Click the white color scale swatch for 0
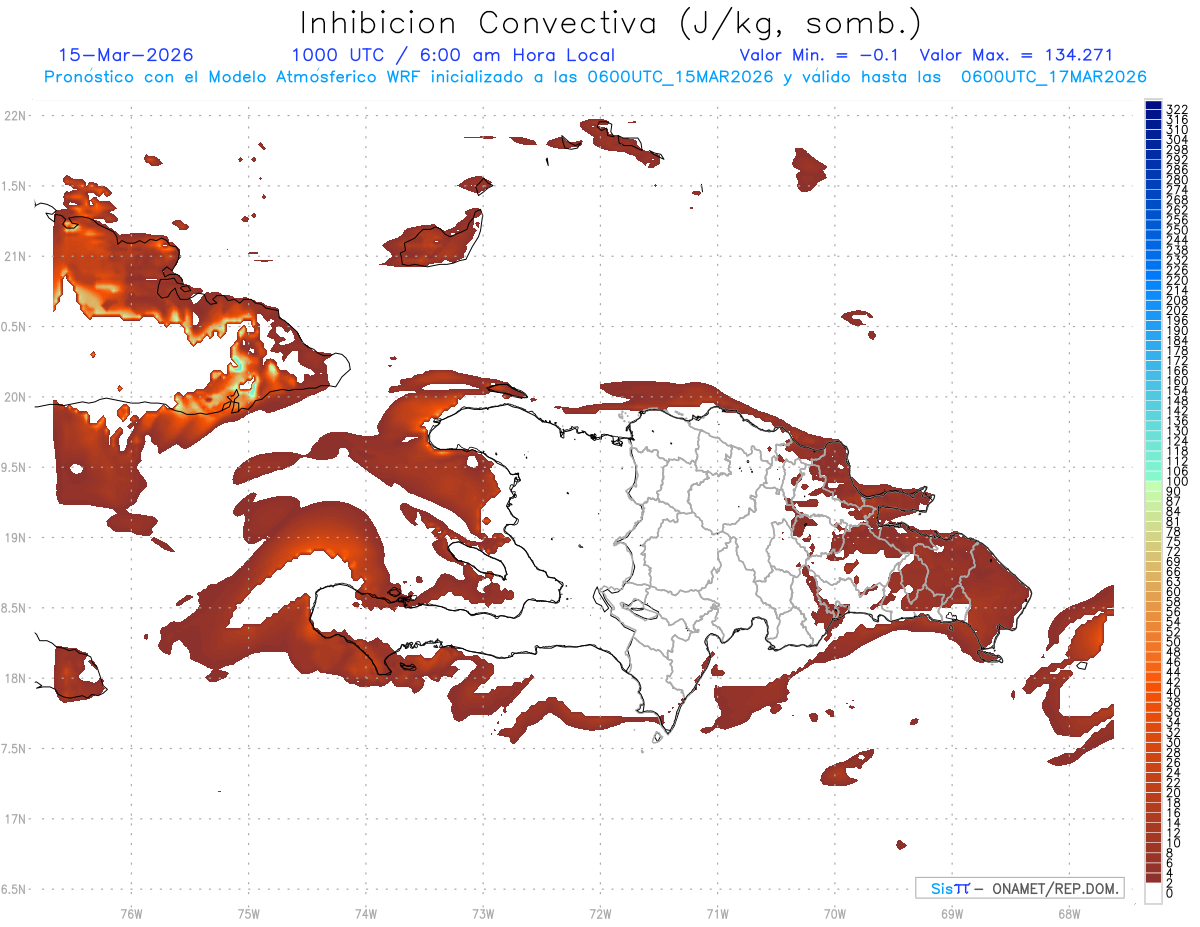1200x927 pixels. [1153, 893]
